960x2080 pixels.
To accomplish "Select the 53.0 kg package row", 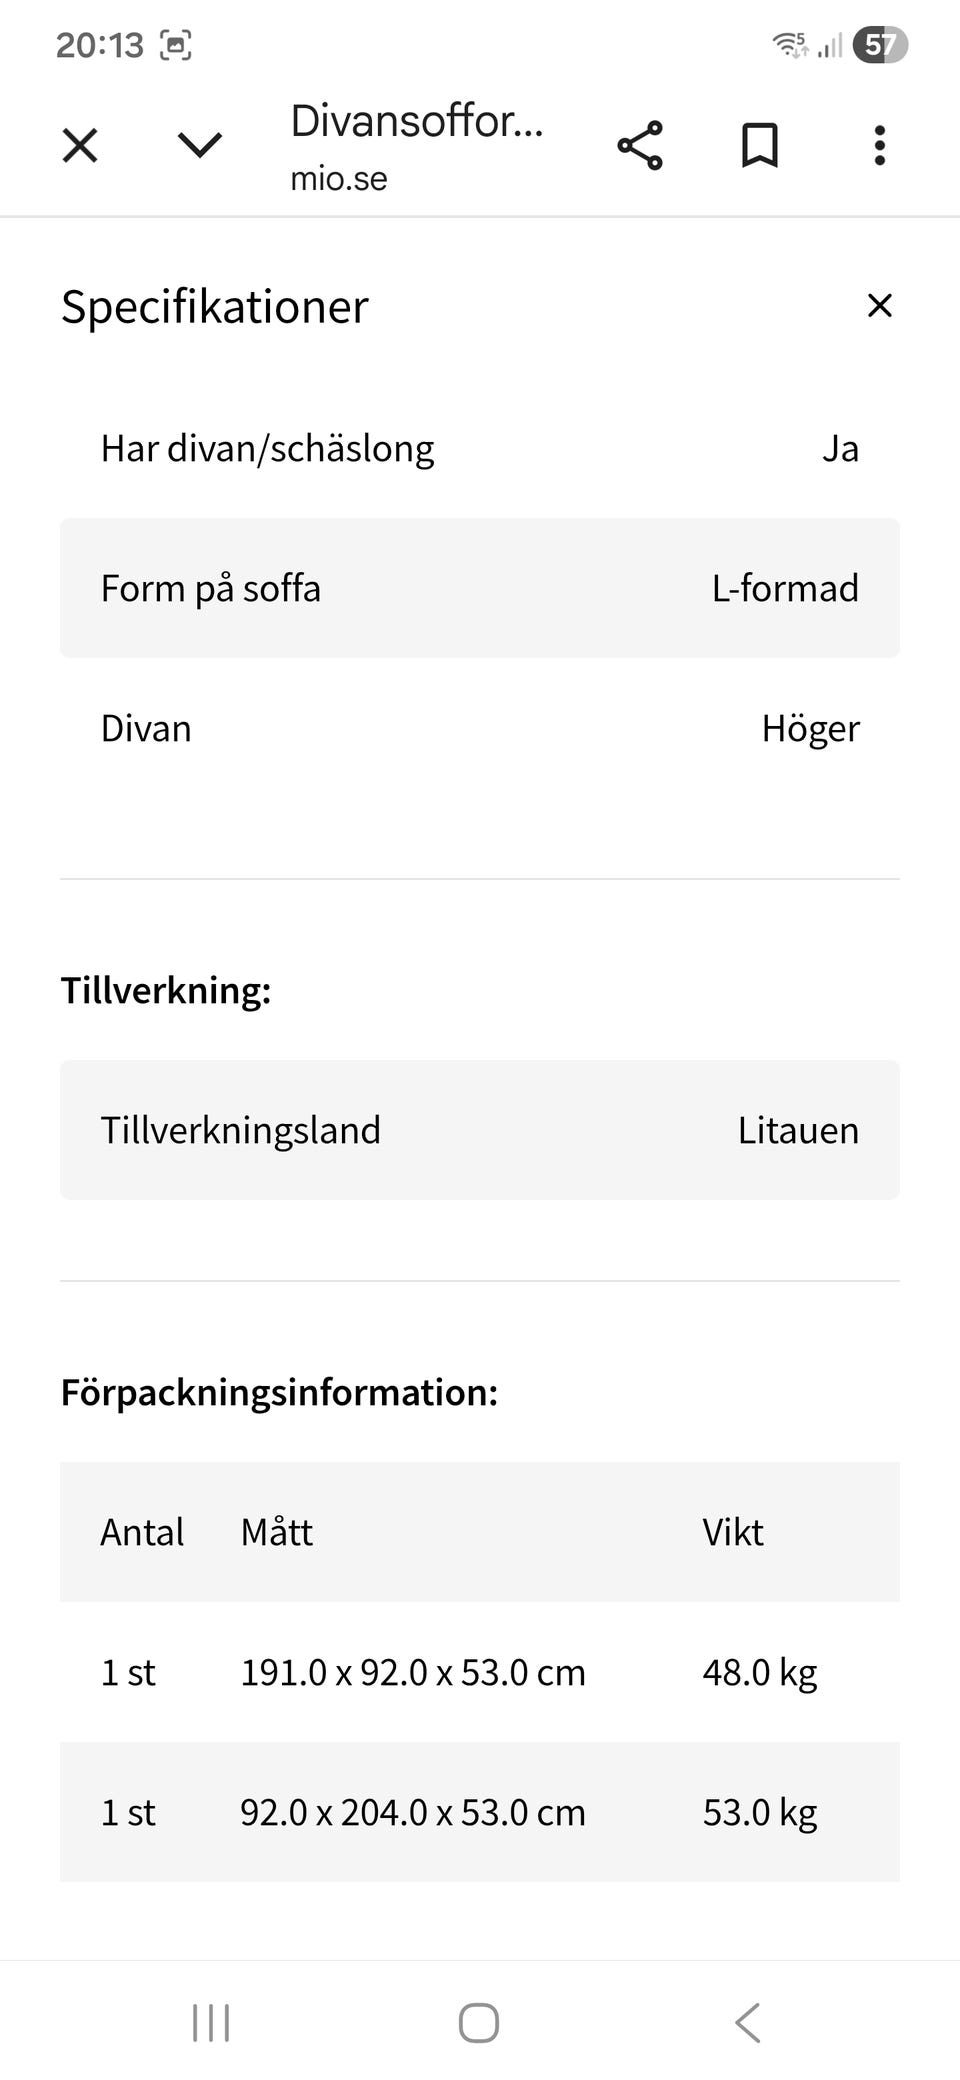I will (480, 1812).
